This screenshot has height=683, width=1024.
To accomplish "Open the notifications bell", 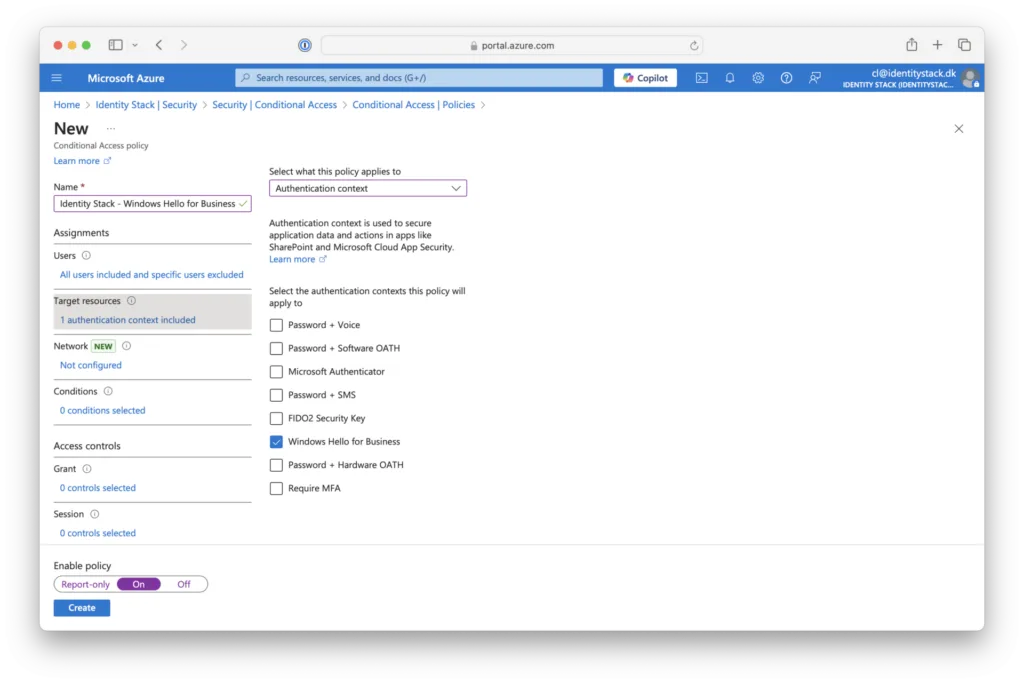I will [x=729, y=78].
